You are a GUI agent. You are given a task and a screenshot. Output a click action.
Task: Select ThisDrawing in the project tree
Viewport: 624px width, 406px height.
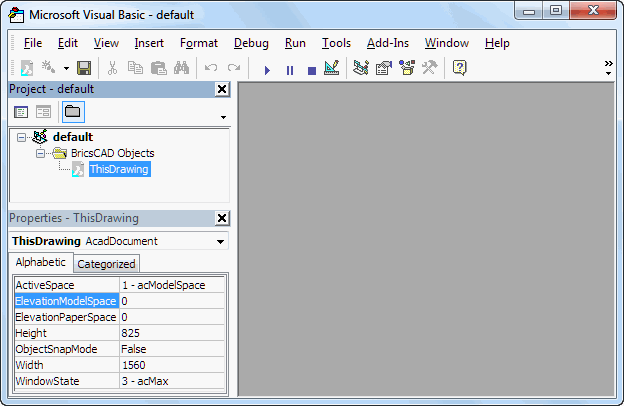119,169
